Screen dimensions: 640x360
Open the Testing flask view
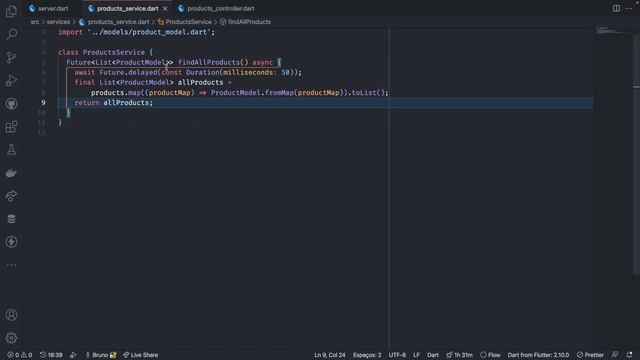(x=11, y=150)
